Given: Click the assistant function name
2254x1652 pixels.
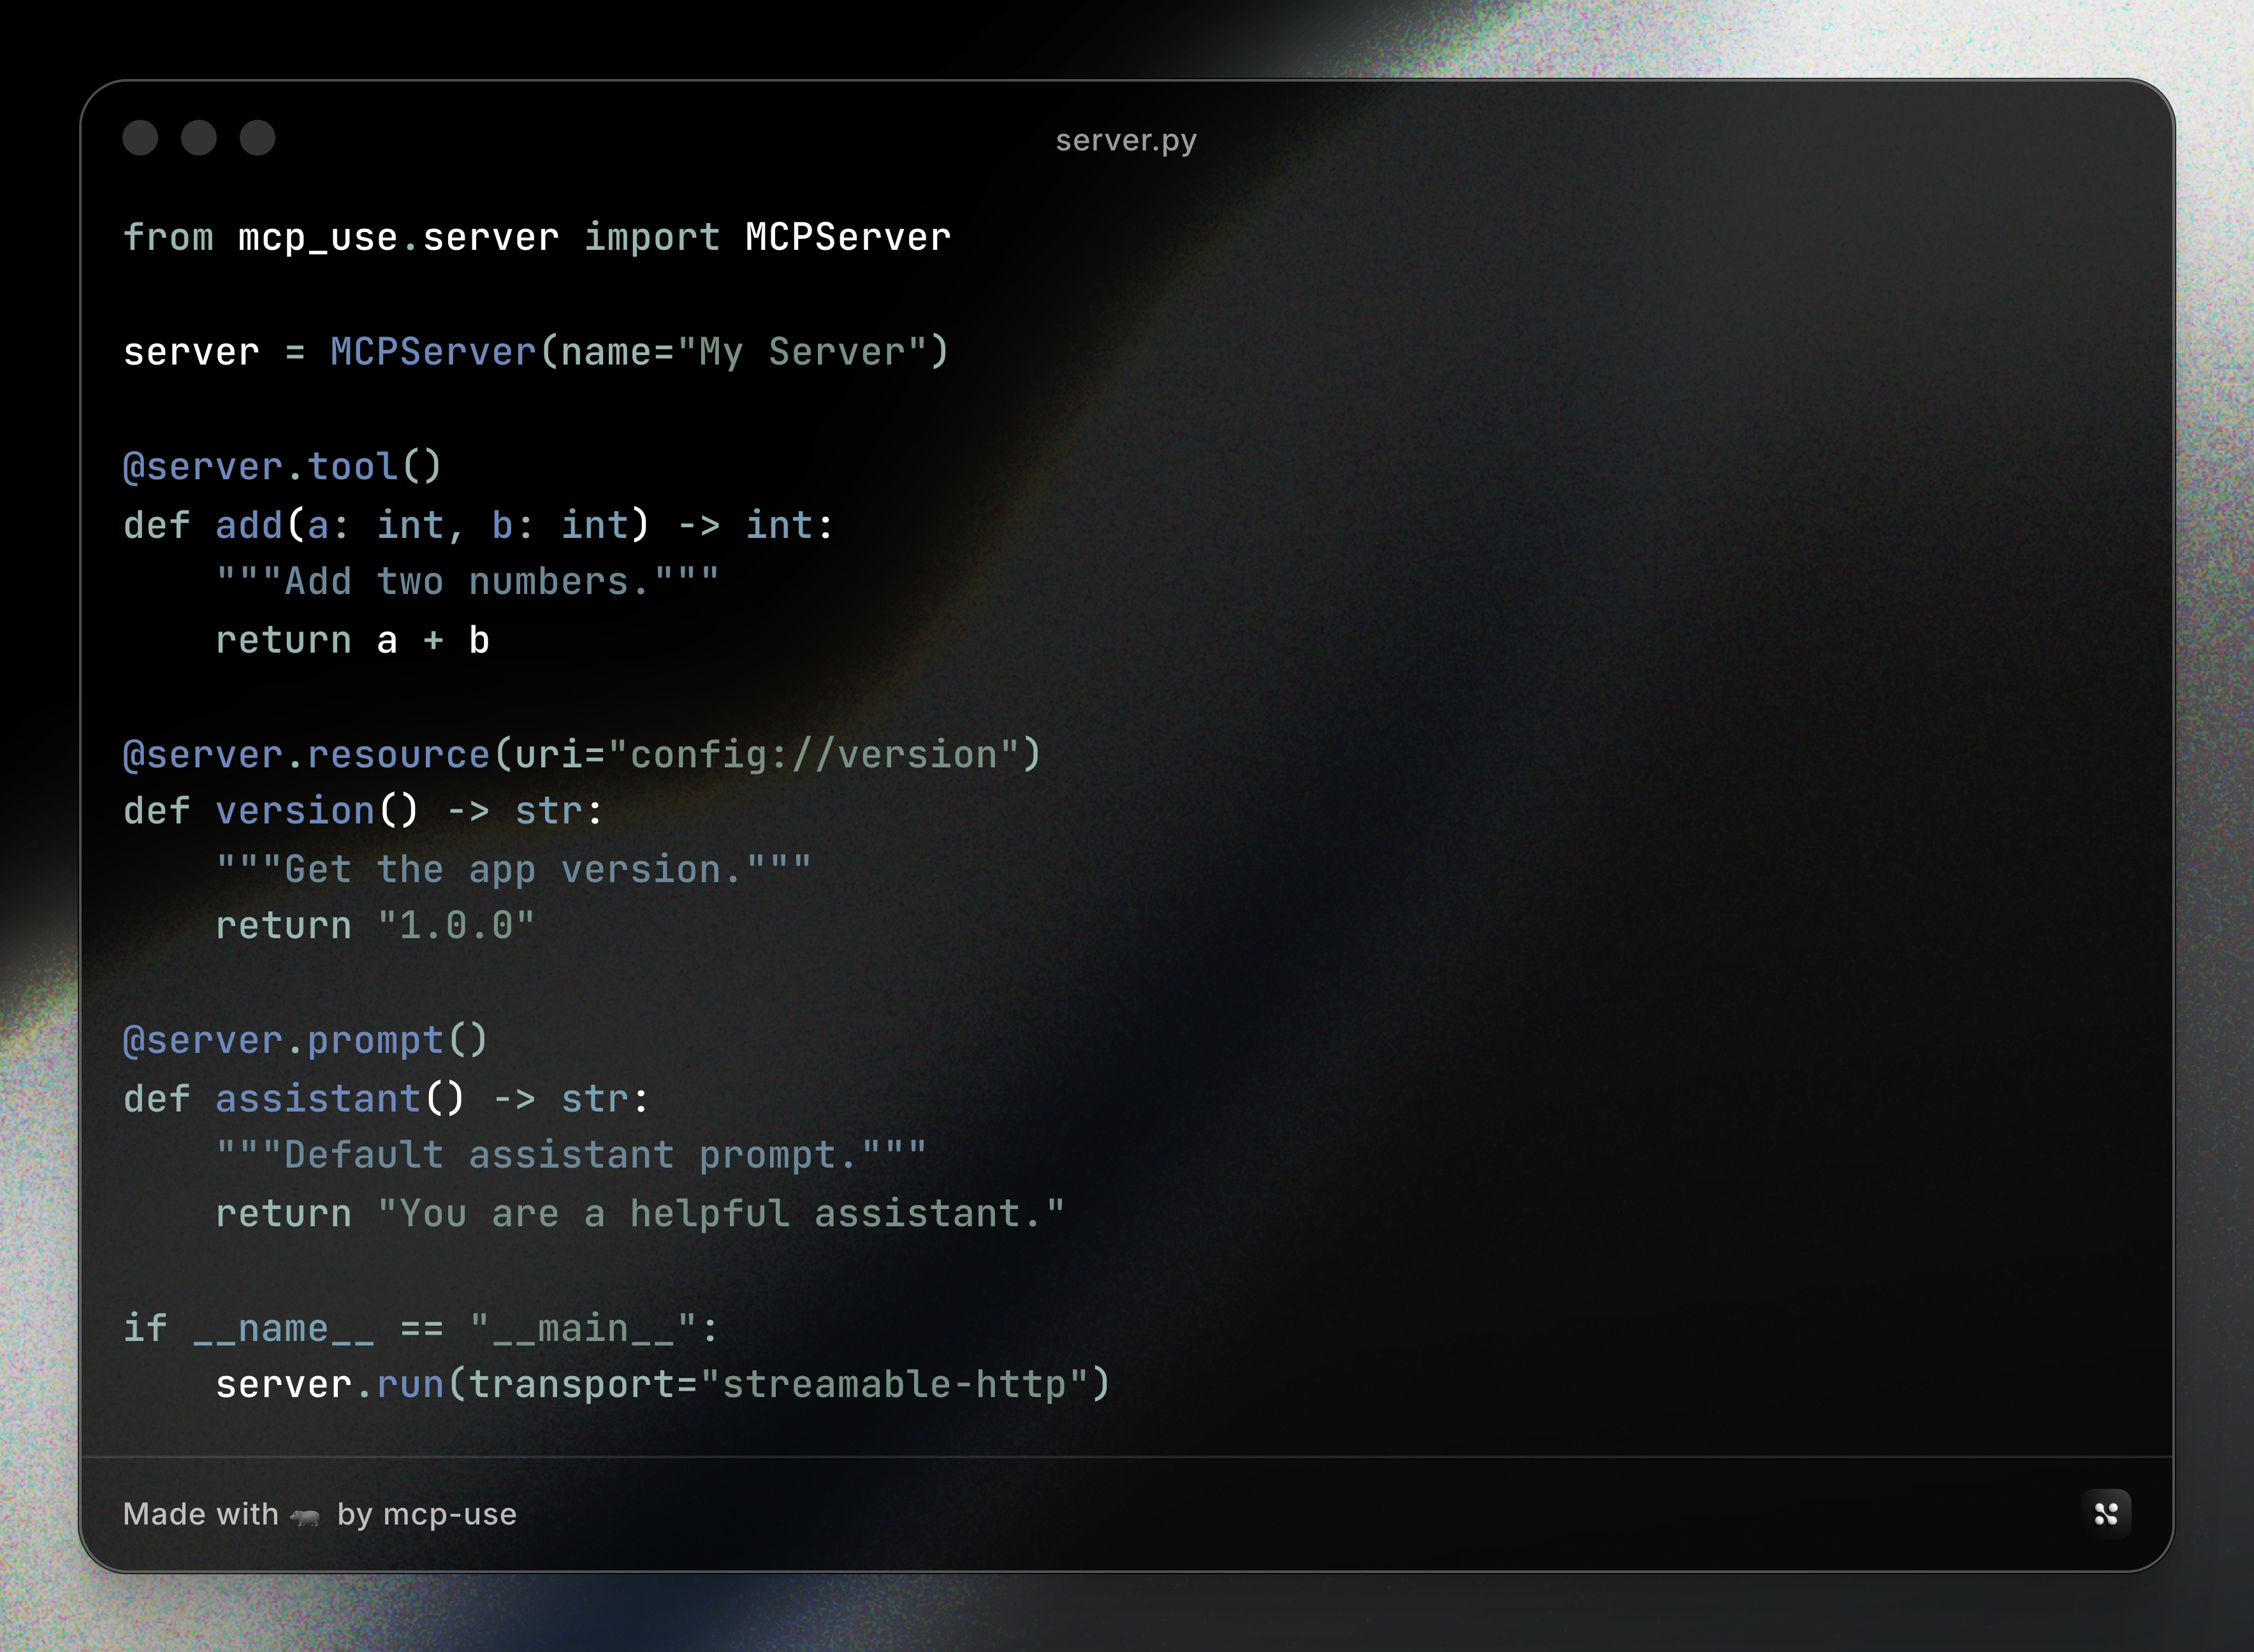Looking at the screenshot, I should pyautogui.click(x=317, y=1097).
